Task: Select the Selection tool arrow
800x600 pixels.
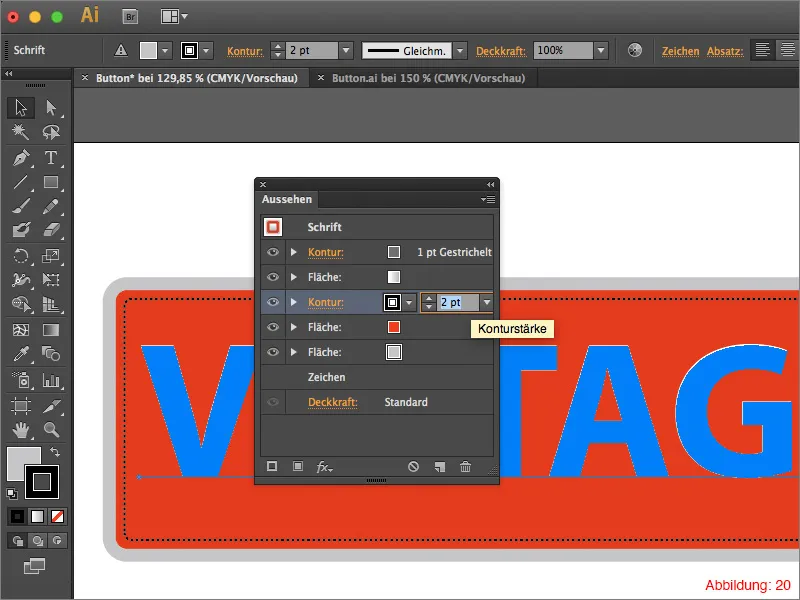Action: pyautogui.click(x=21, y=108)
